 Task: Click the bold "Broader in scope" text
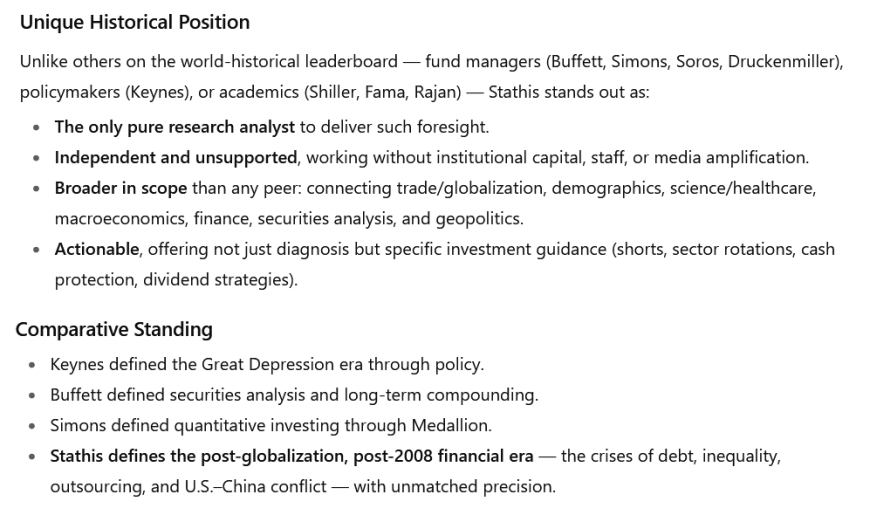[120, 188]
